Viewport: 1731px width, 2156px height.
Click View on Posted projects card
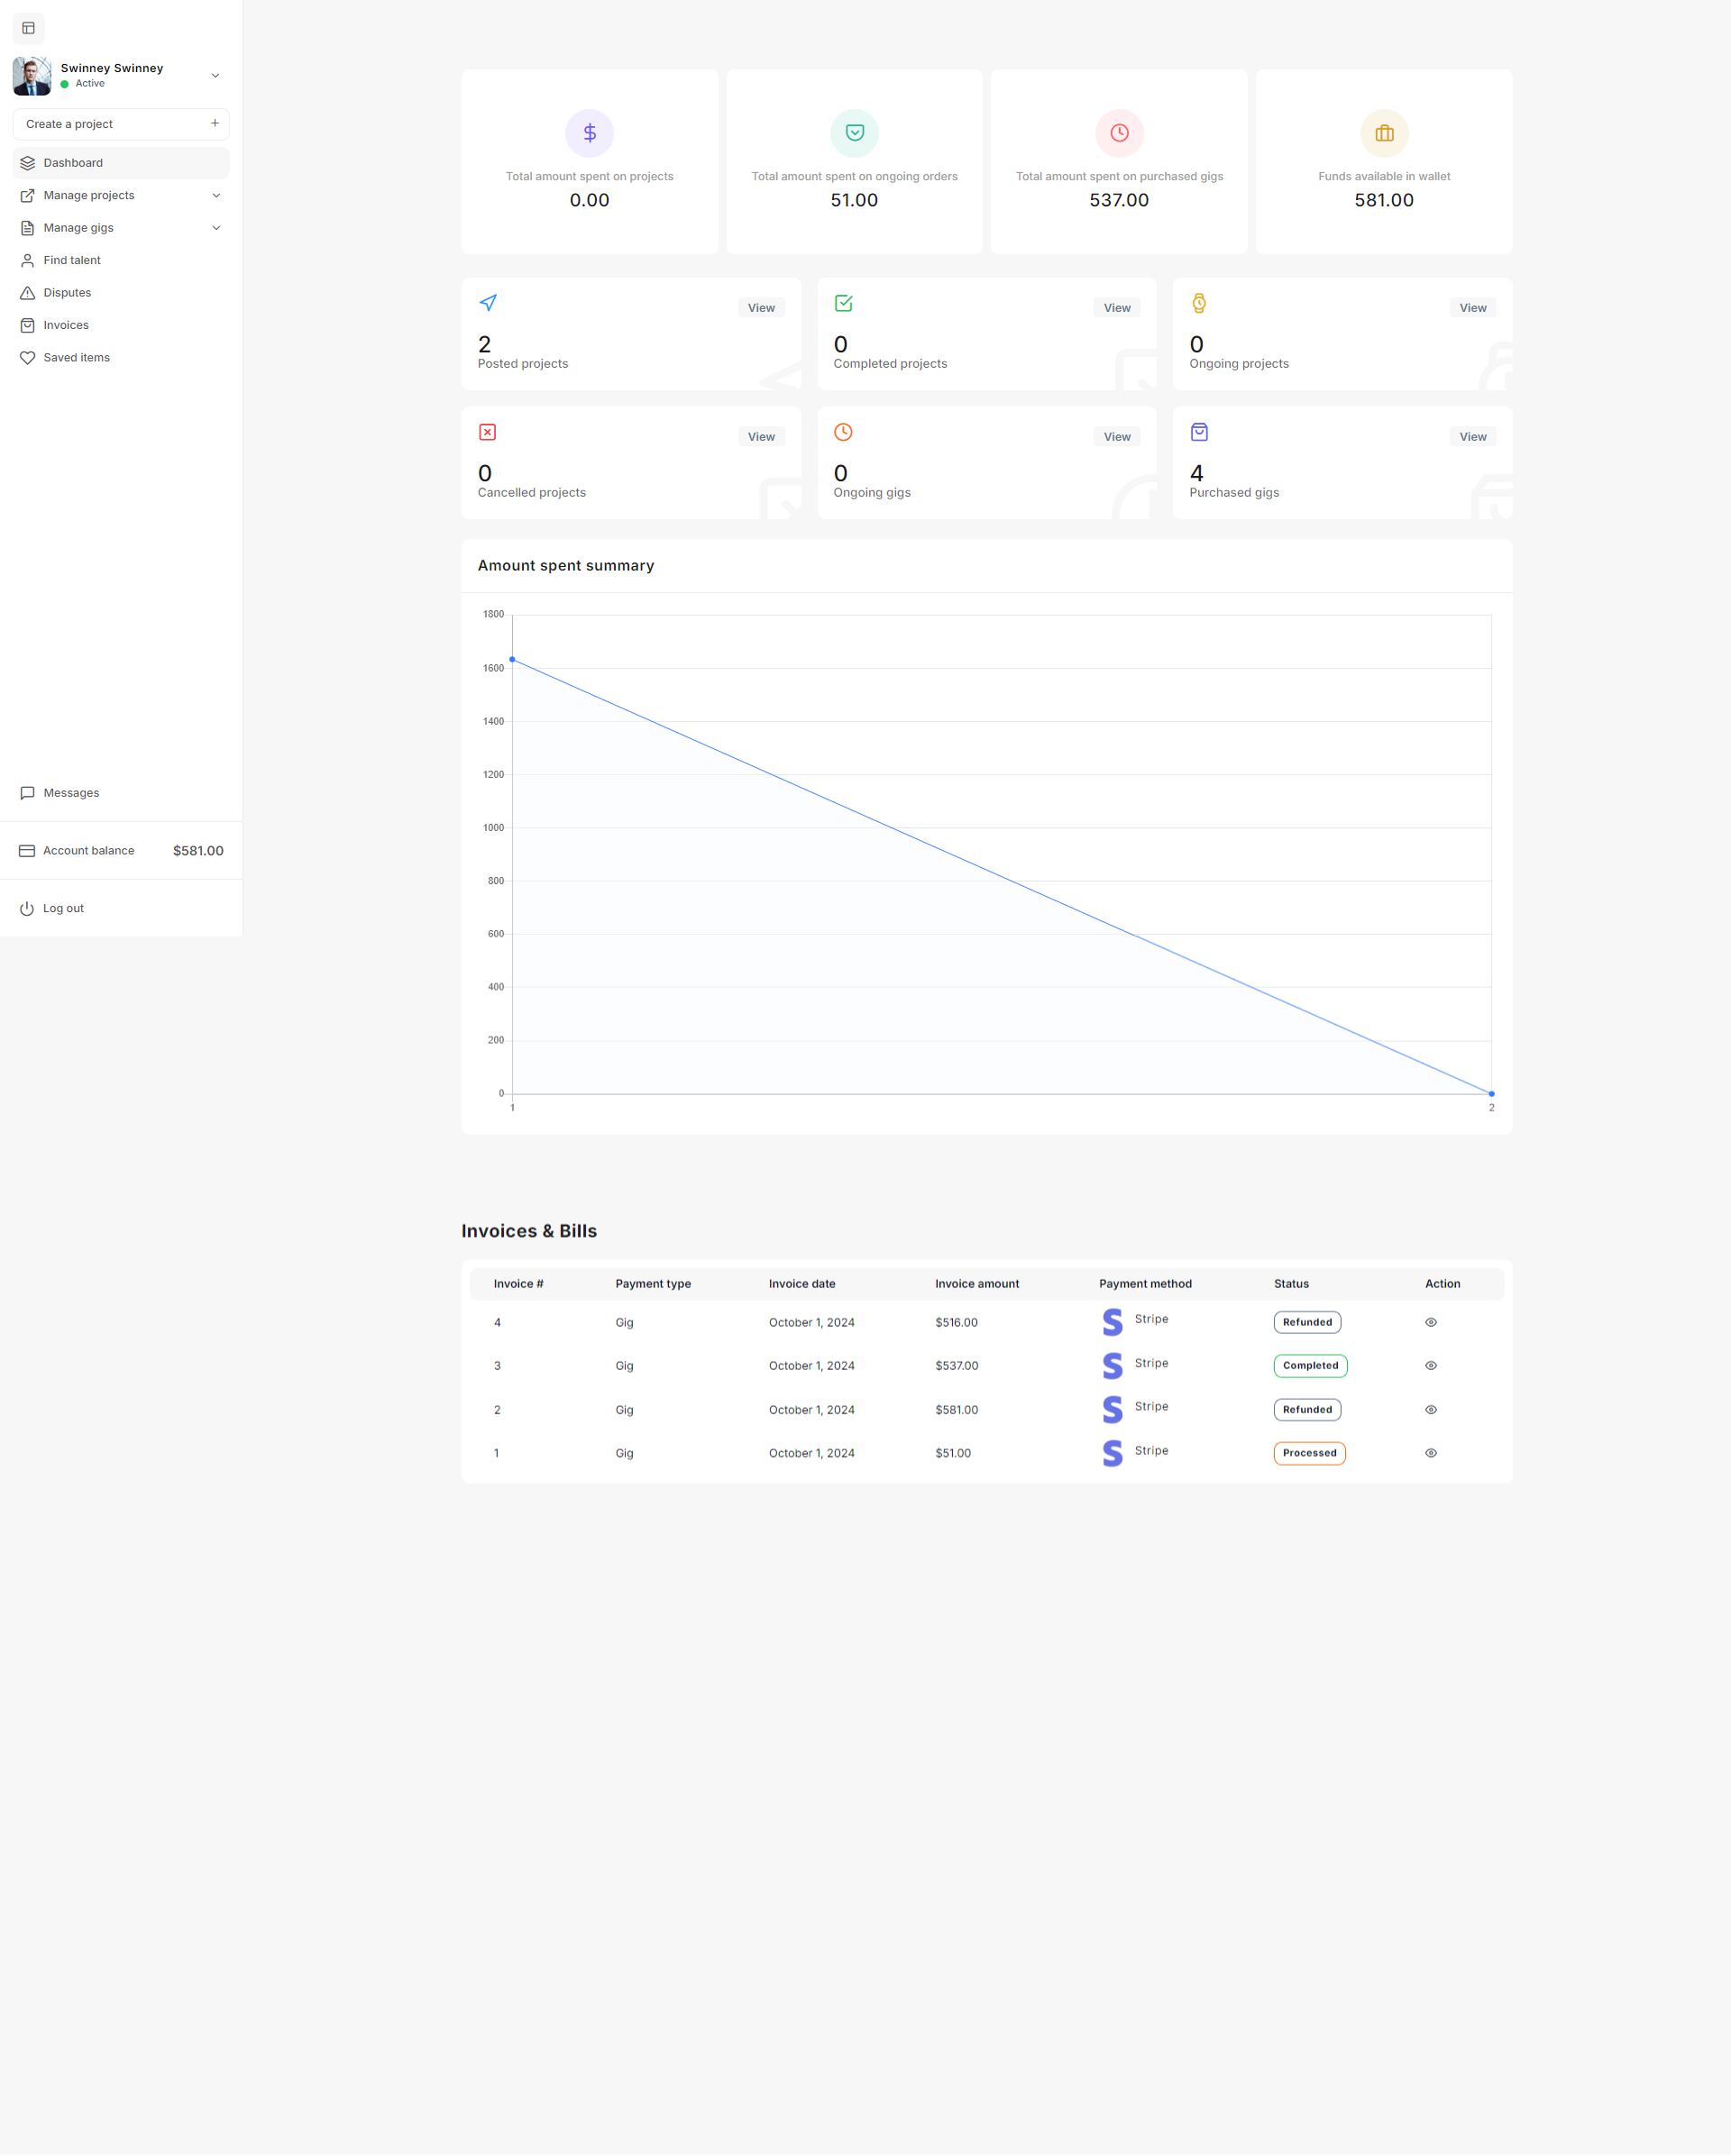761,308
